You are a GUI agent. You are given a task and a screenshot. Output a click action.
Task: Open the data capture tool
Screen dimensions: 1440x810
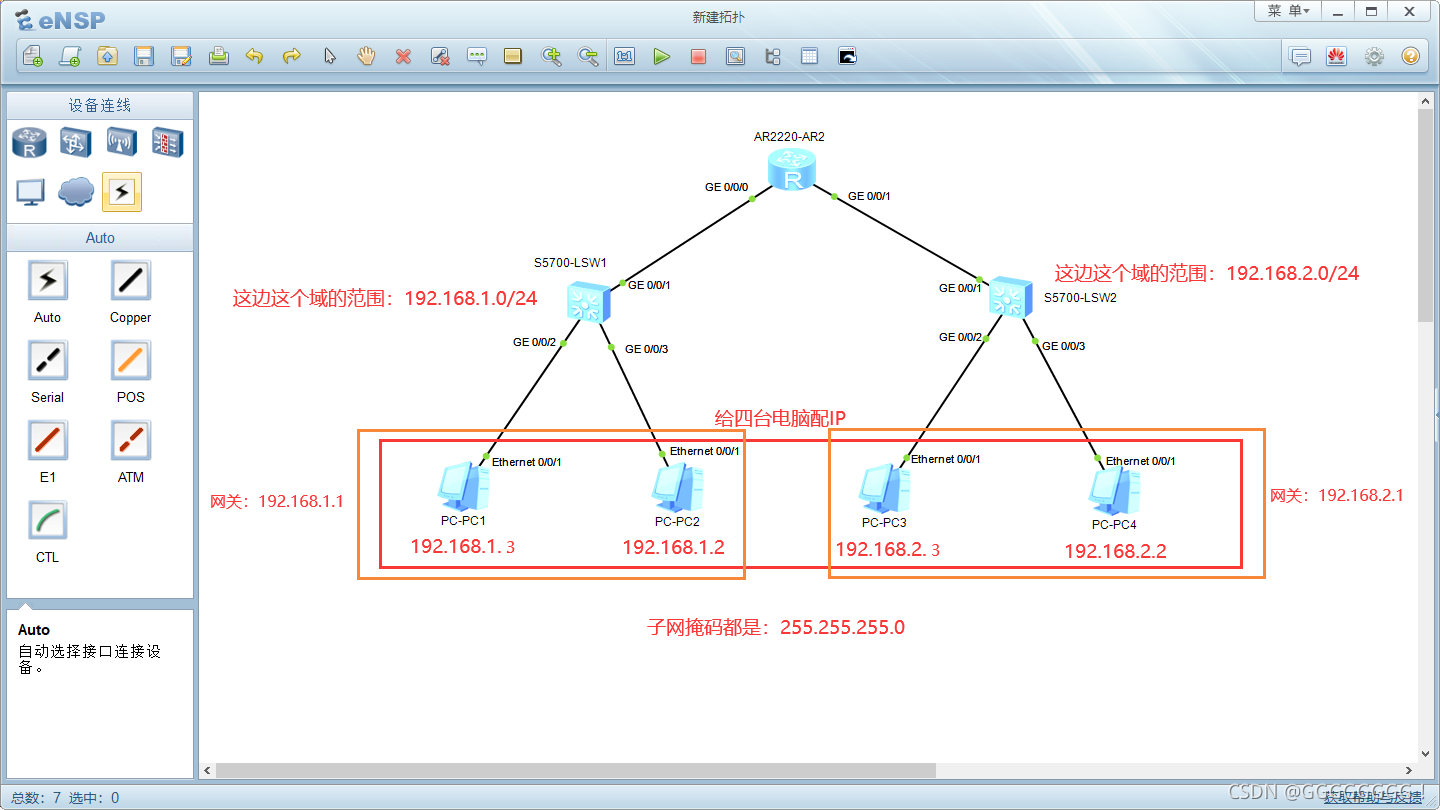click(735, 56)
